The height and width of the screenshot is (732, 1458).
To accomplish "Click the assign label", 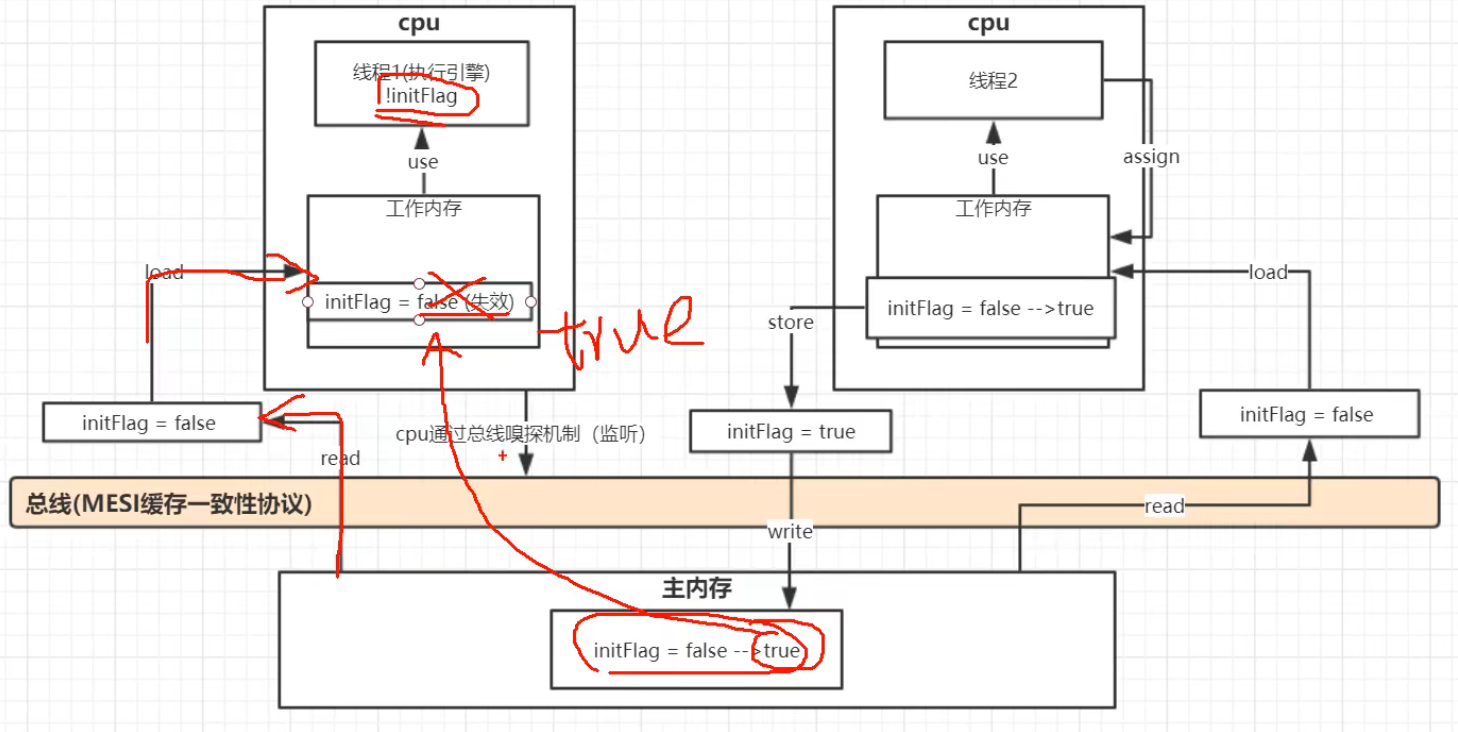I will tap(1151, 157).
